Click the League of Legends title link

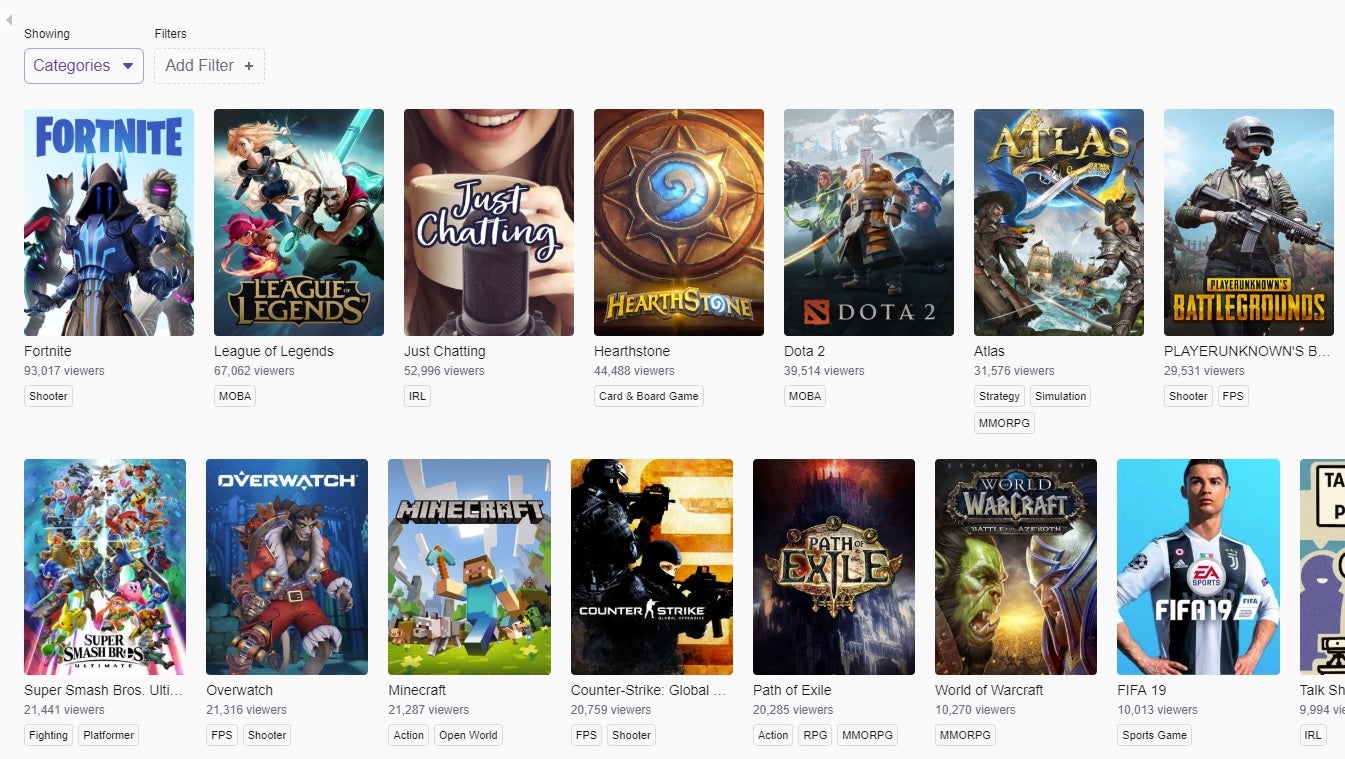click(274, 351)
